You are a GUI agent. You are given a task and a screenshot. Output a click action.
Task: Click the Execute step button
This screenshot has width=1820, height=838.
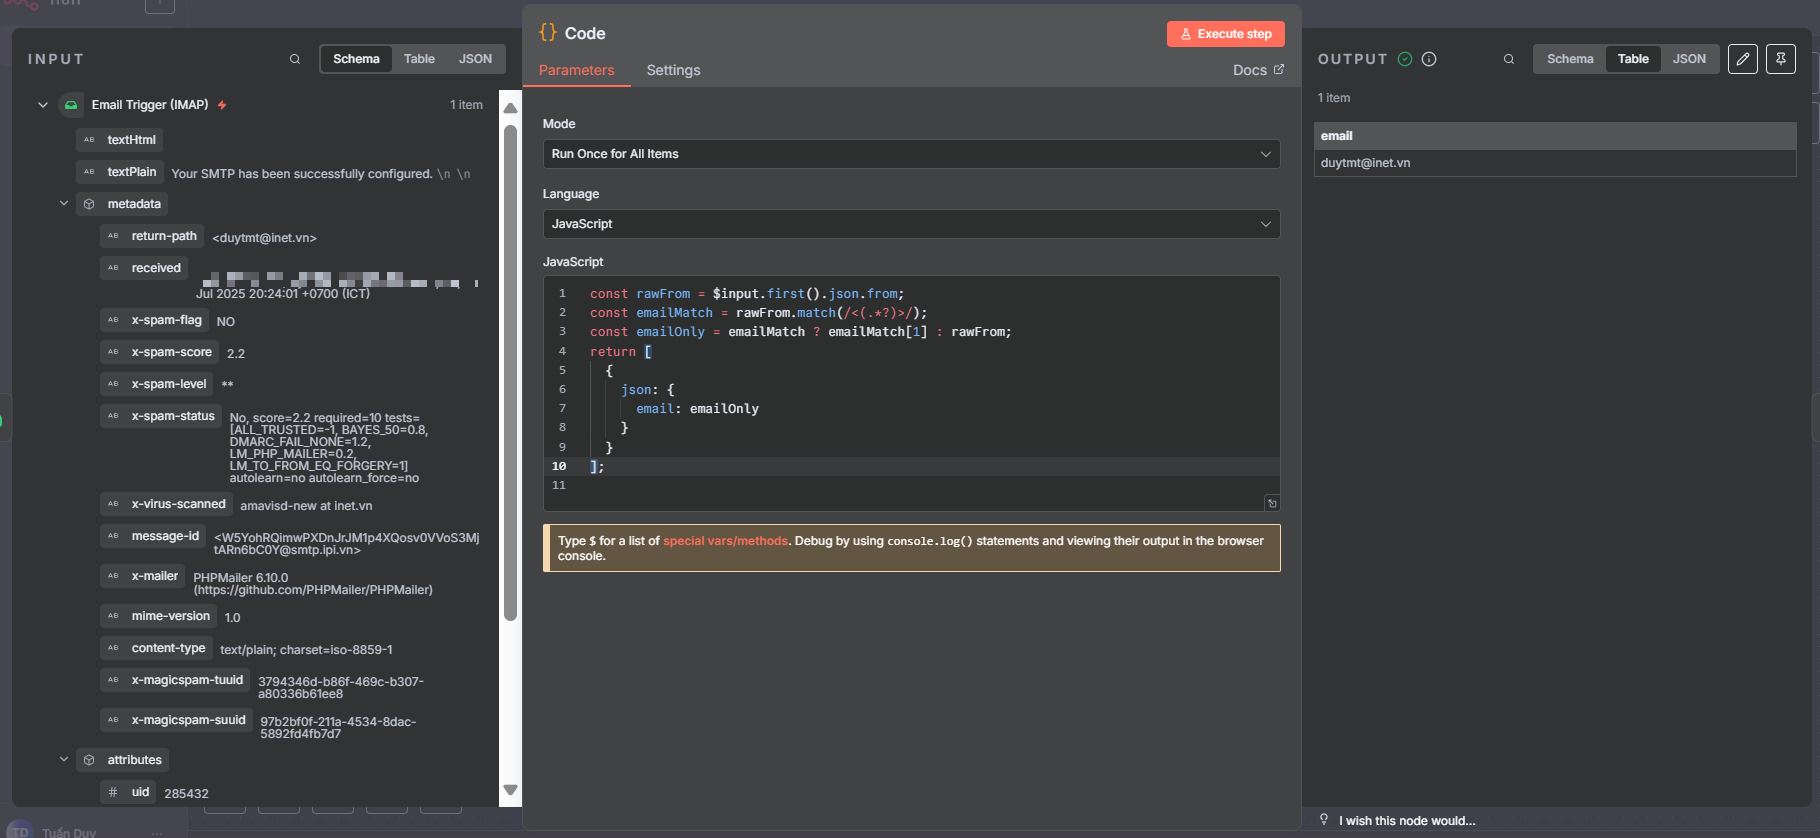coord(1225,34)
